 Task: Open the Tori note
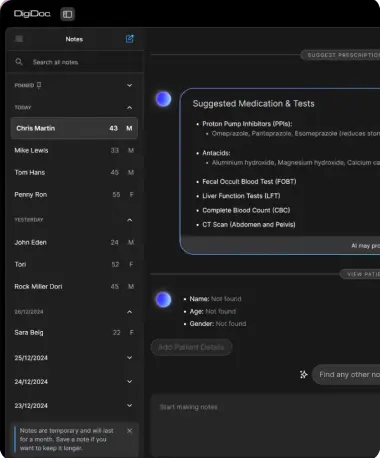point(74,265)
